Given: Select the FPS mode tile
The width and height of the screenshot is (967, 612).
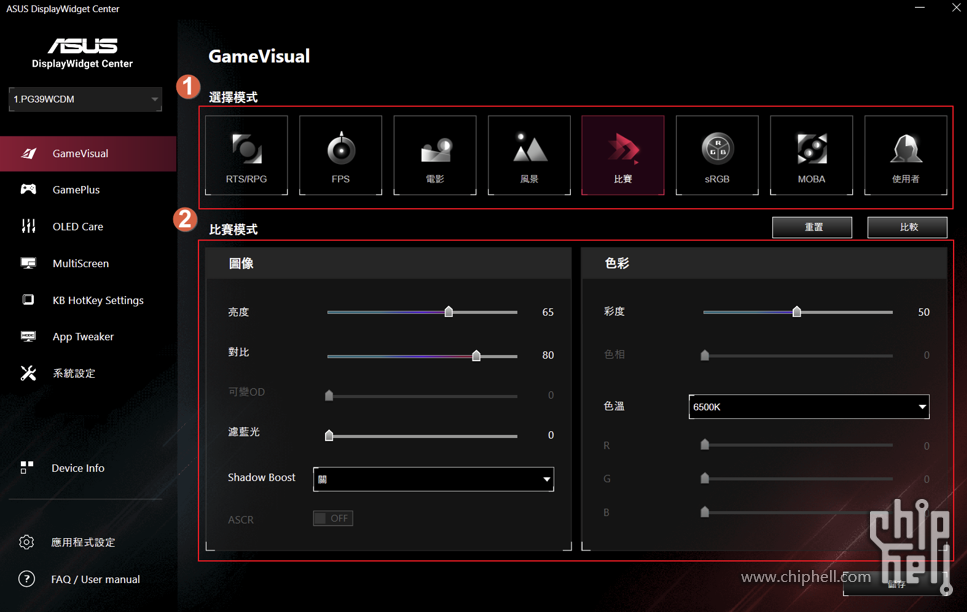Looking at the screenshot, I should 340,155.
